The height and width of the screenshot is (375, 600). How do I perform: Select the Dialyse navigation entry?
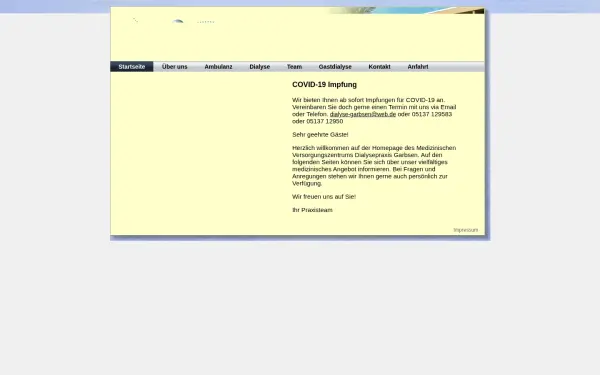[259, 67]
